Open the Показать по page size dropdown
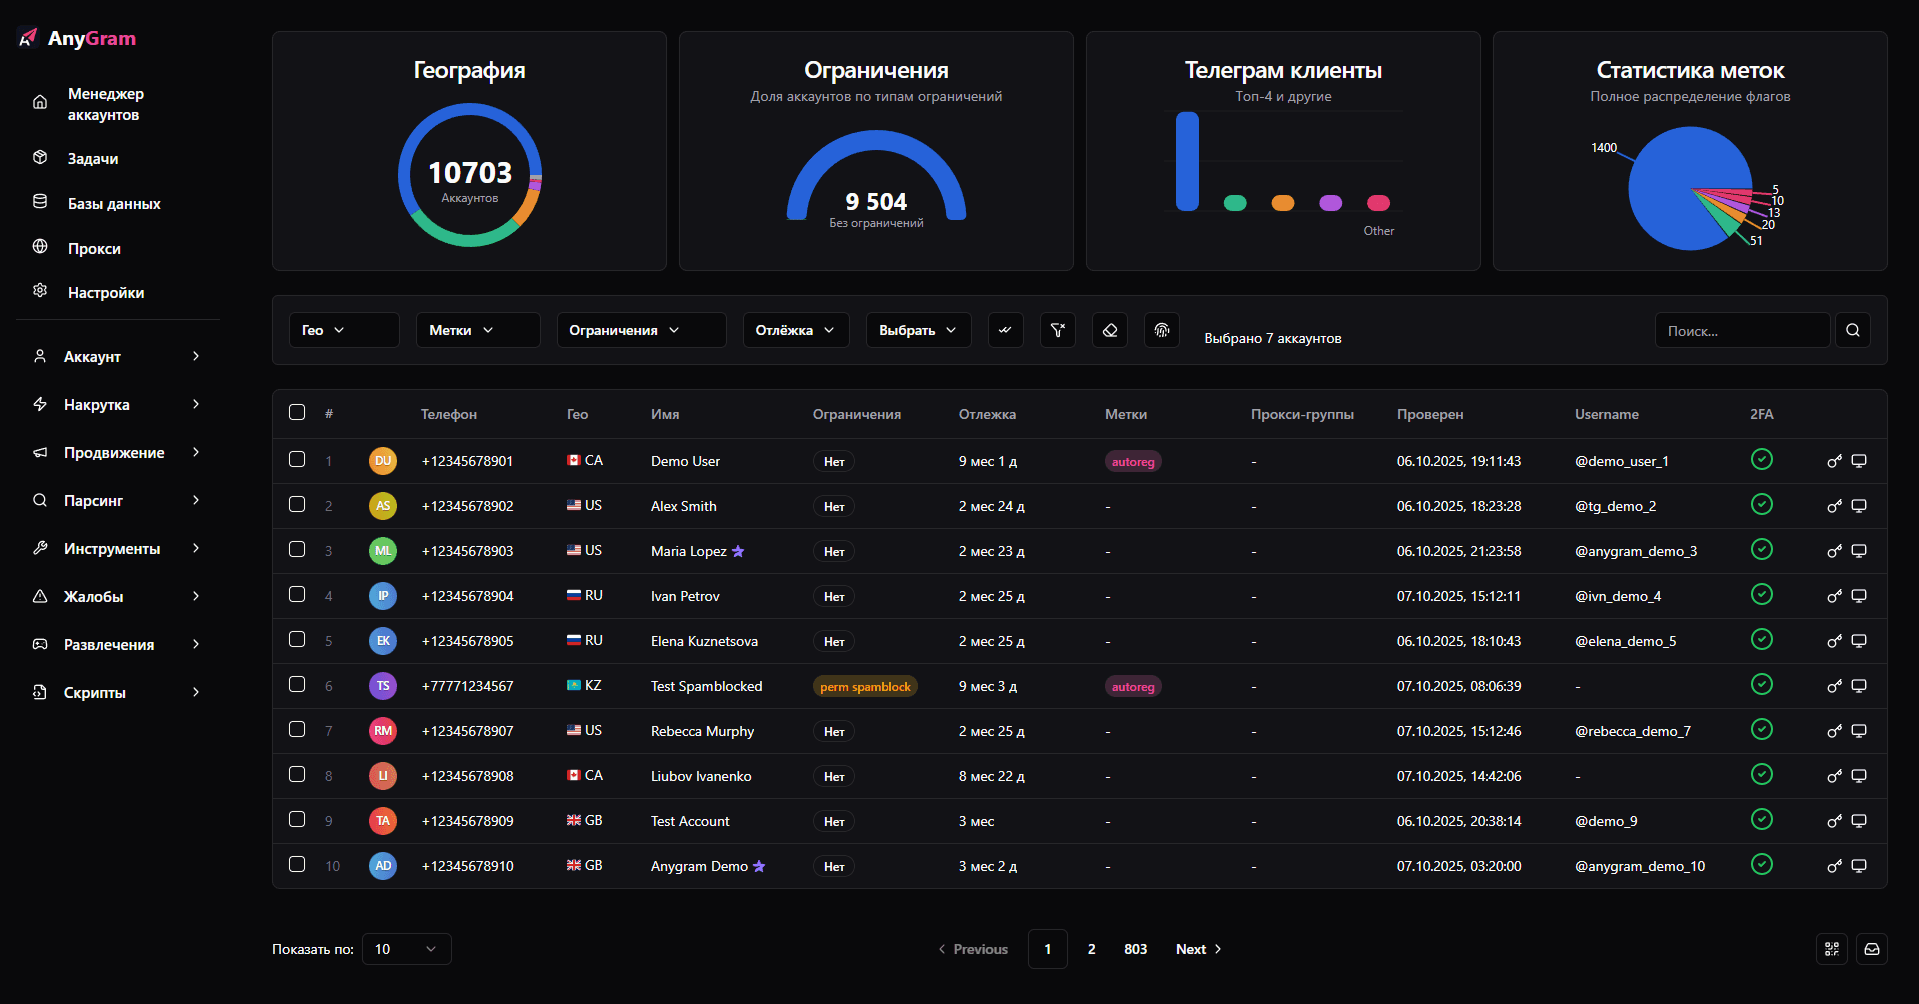Screen dimensions: 1919x1004 (x=406, y=949)
